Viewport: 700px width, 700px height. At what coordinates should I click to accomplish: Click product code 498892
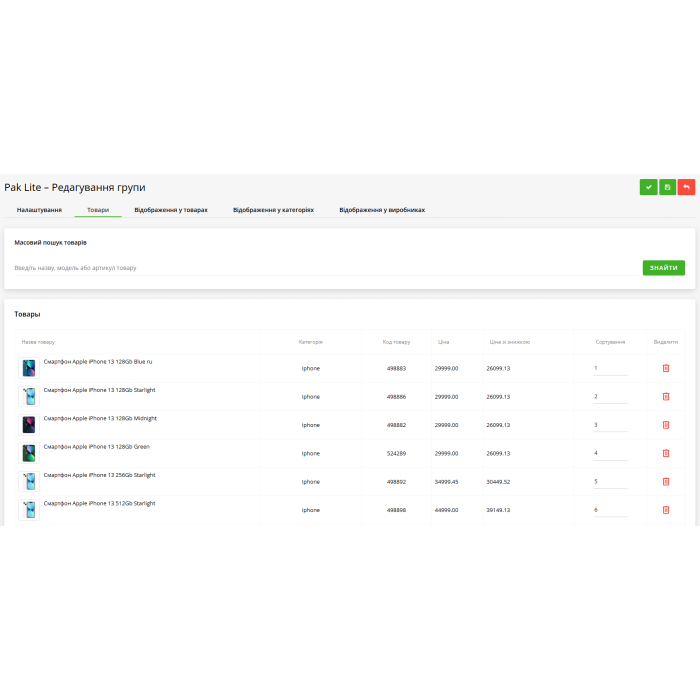(x=396, y=482)
